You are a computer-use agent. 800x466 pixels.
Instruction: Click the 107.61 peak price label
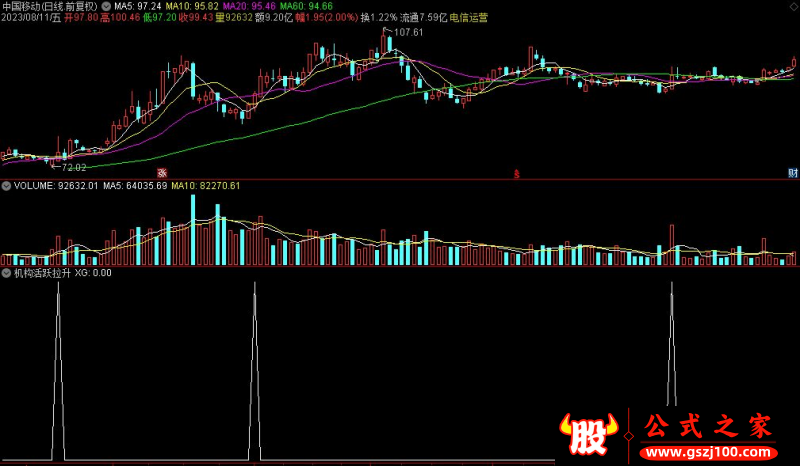[409, 32]
